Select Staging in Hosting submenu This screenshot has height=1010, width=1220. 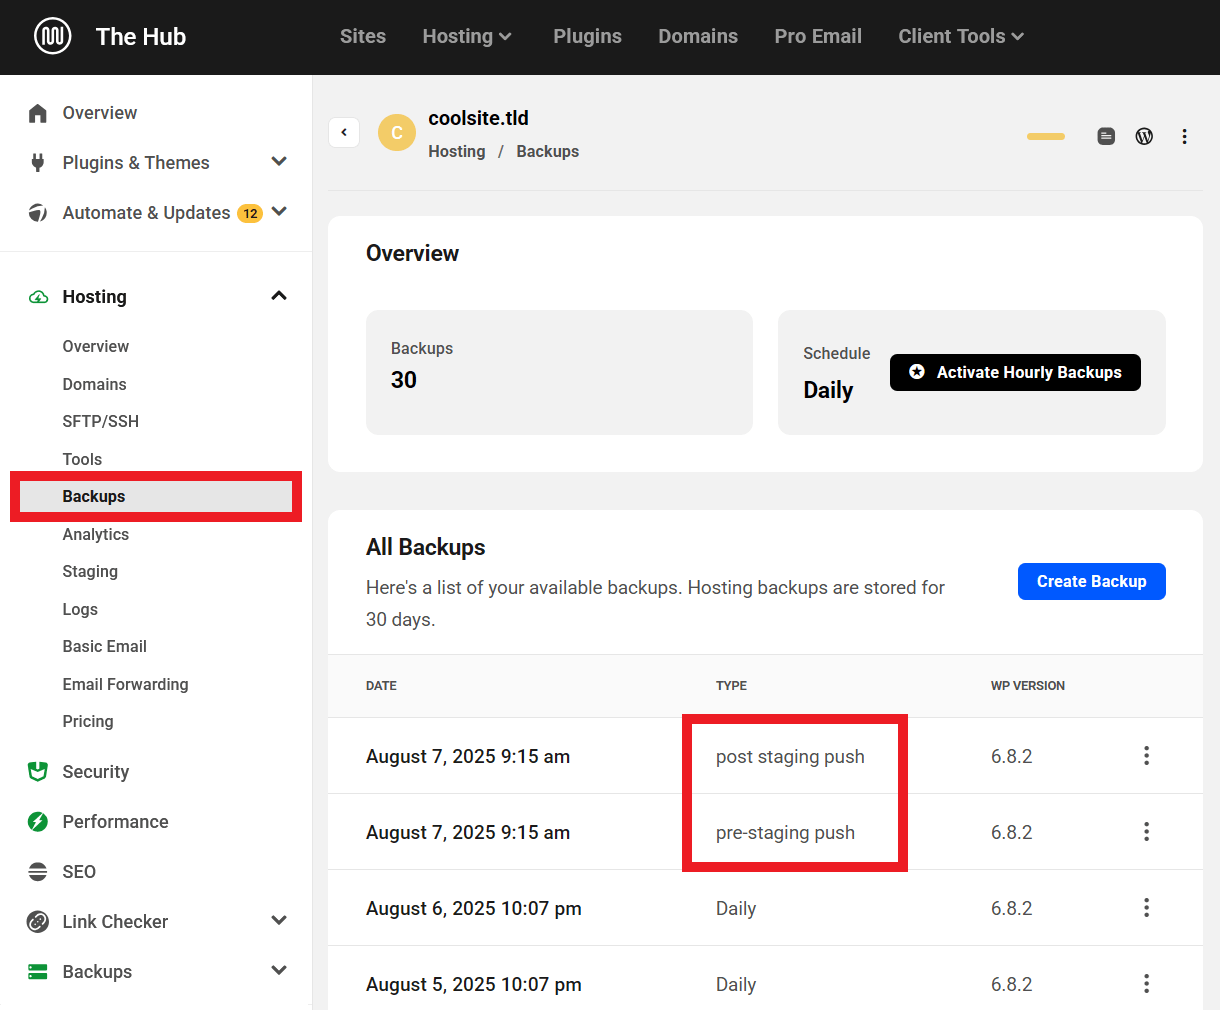(90, 571)
